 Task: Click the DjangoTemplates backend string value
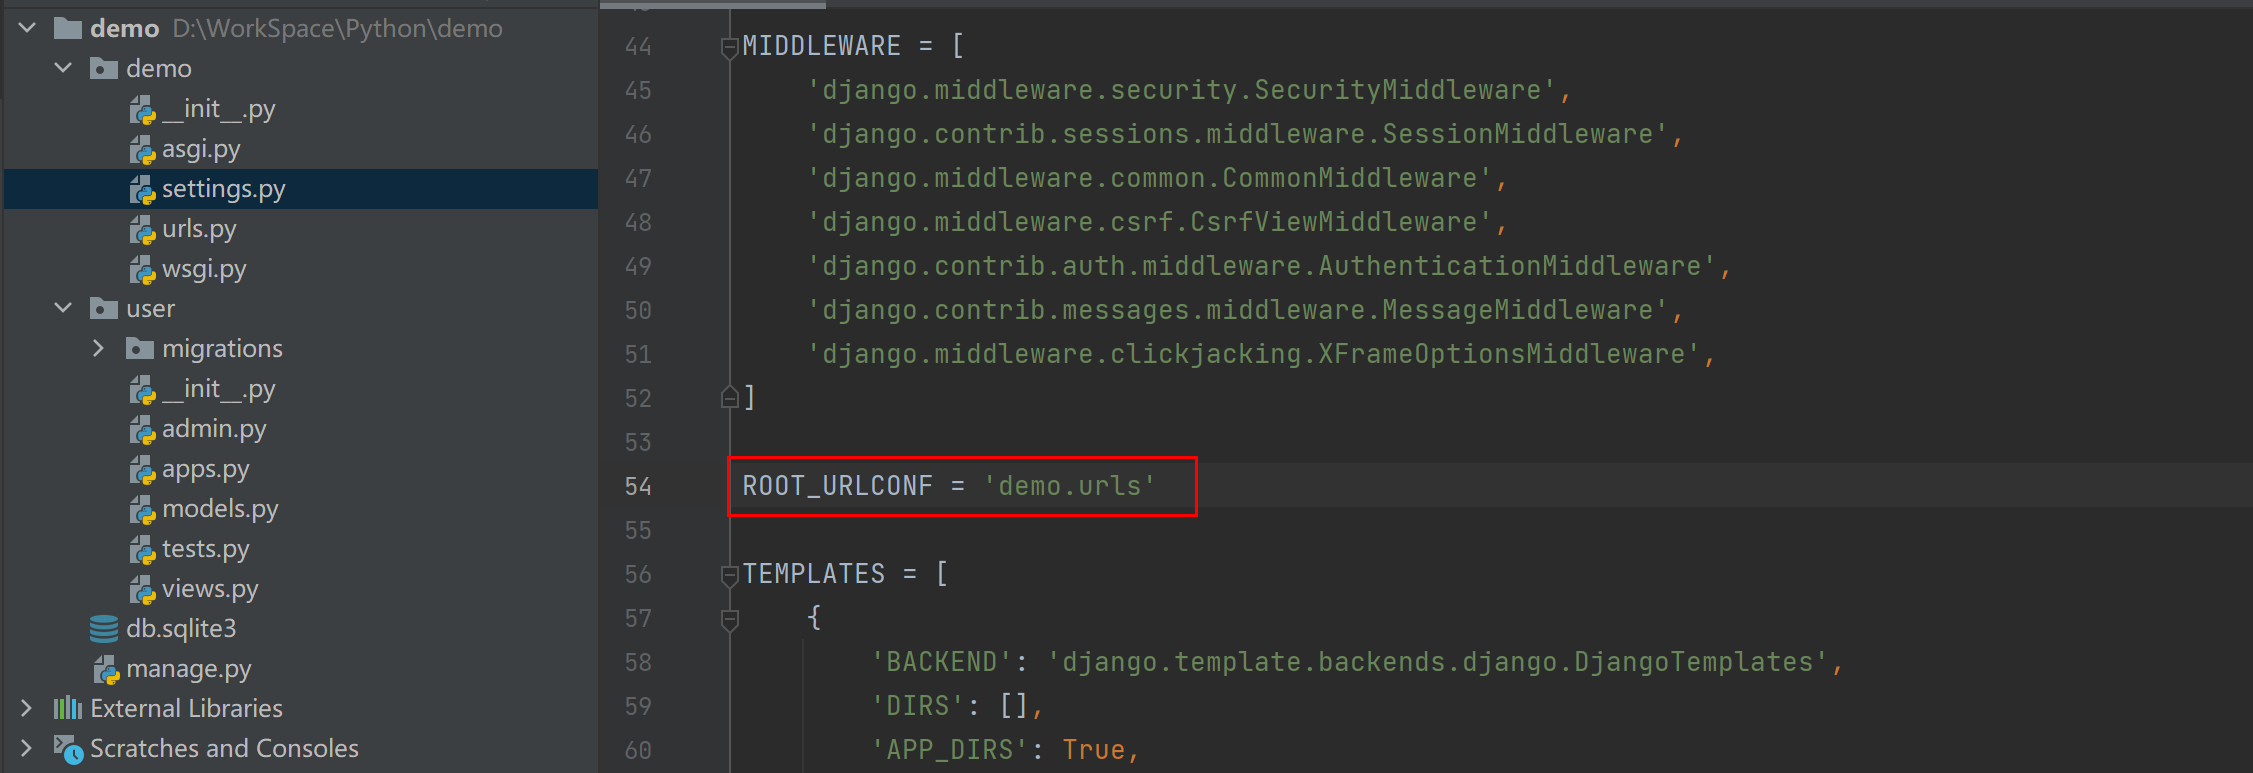(x=1438, y=662)
